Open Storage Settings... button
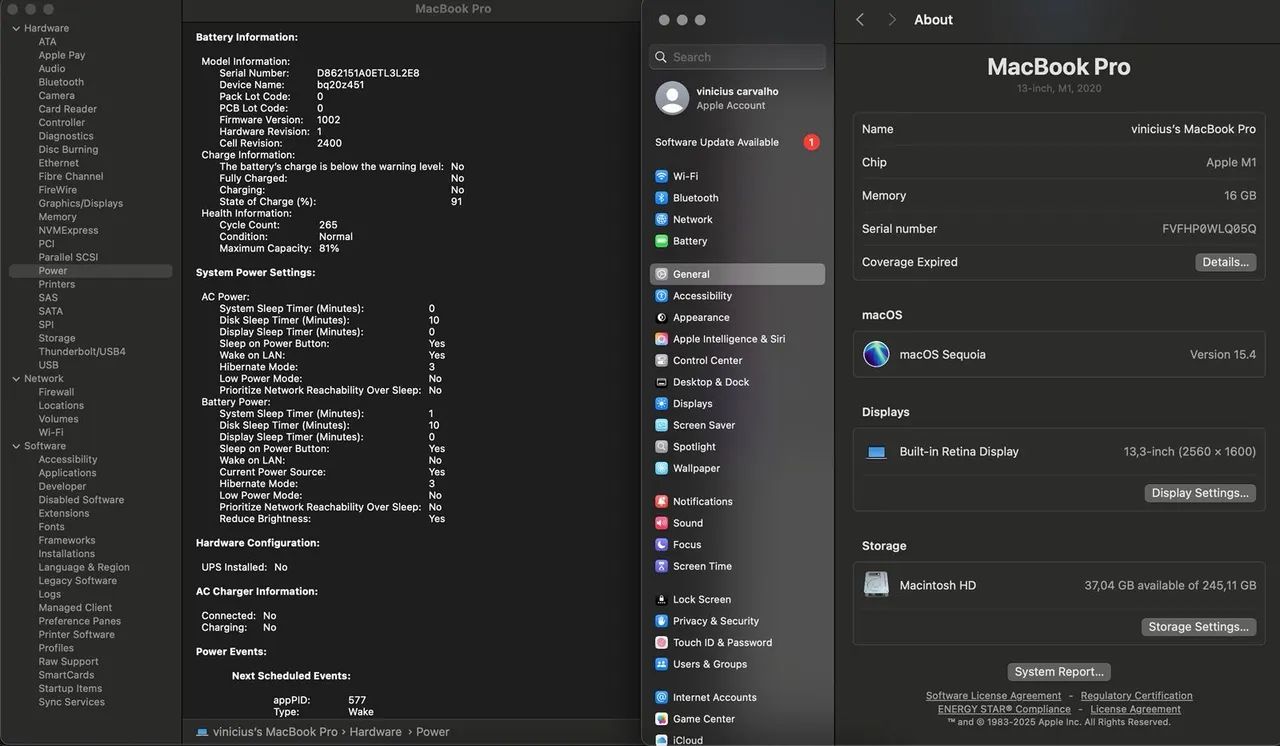 pos(1198,627)
